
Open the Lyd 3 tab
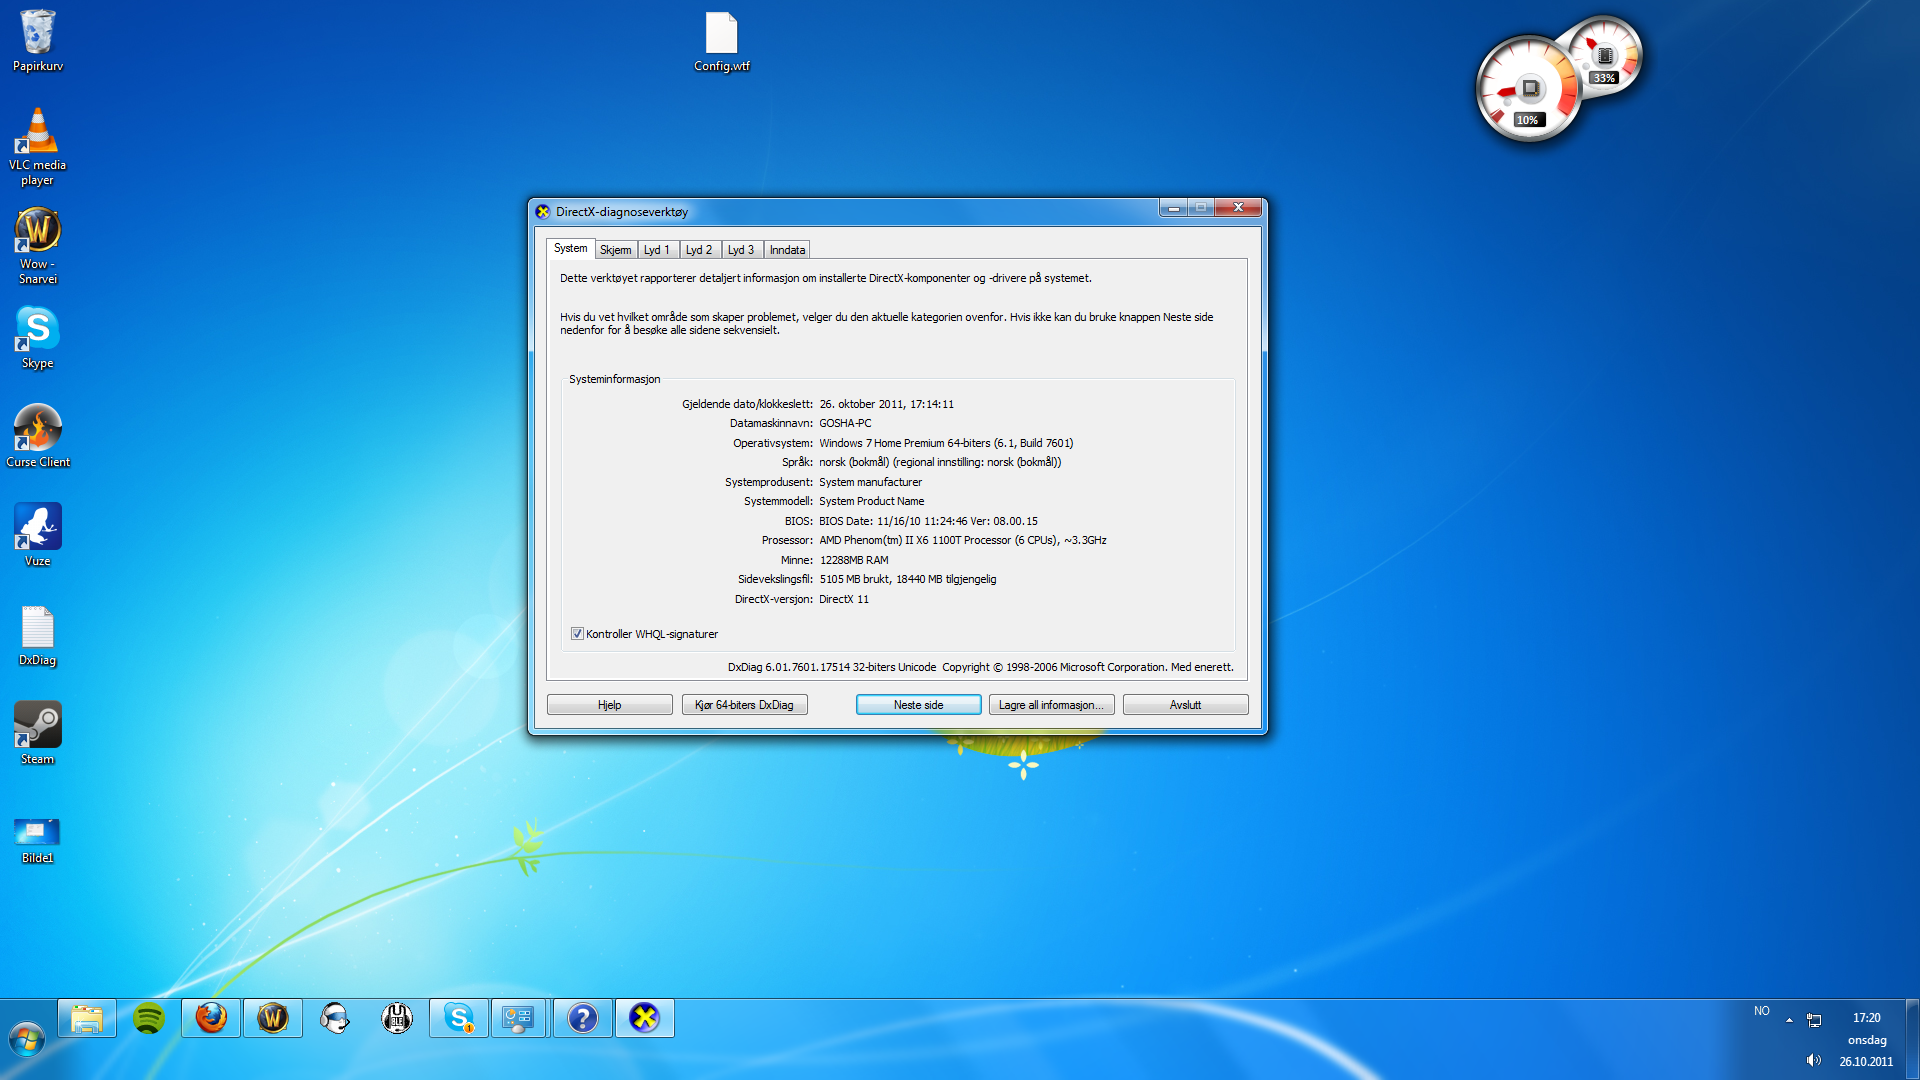pyautogui.click(x=741, y=250)
